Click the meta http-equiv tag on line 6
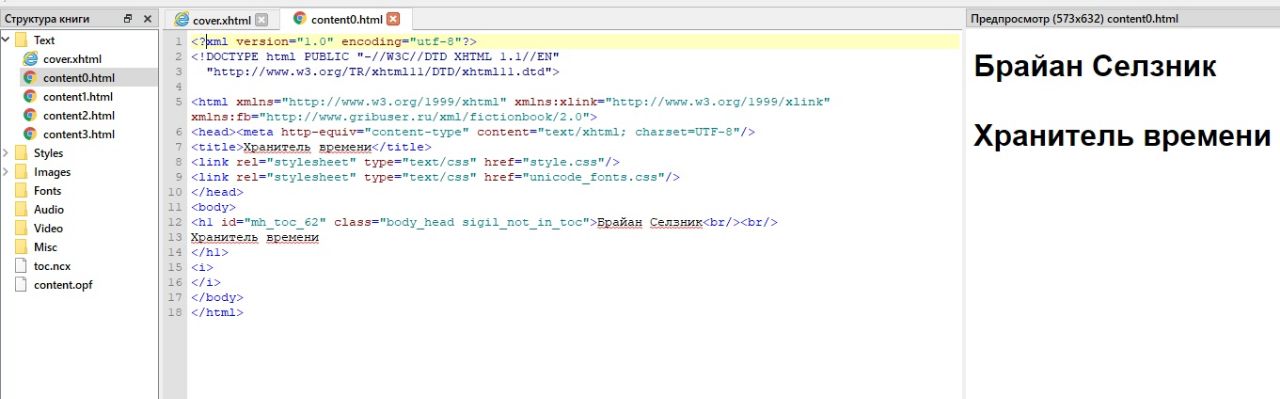The image size is (1280, 399). click(x=497, y=132)
